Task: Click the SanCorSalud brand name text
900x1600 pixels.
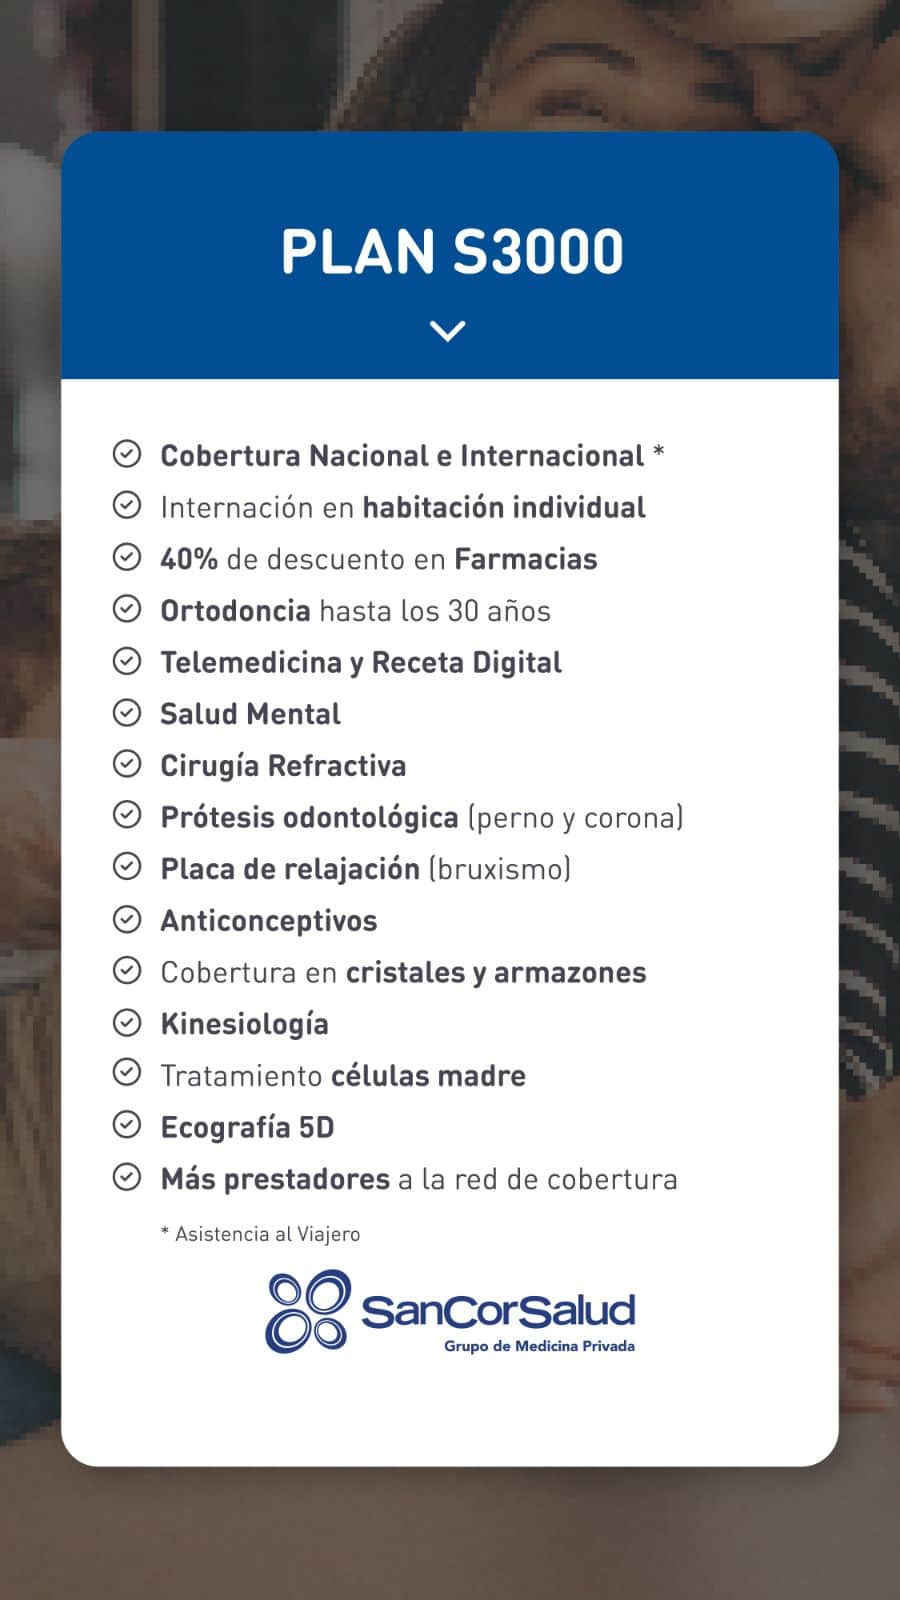Action: [498, 1310]
